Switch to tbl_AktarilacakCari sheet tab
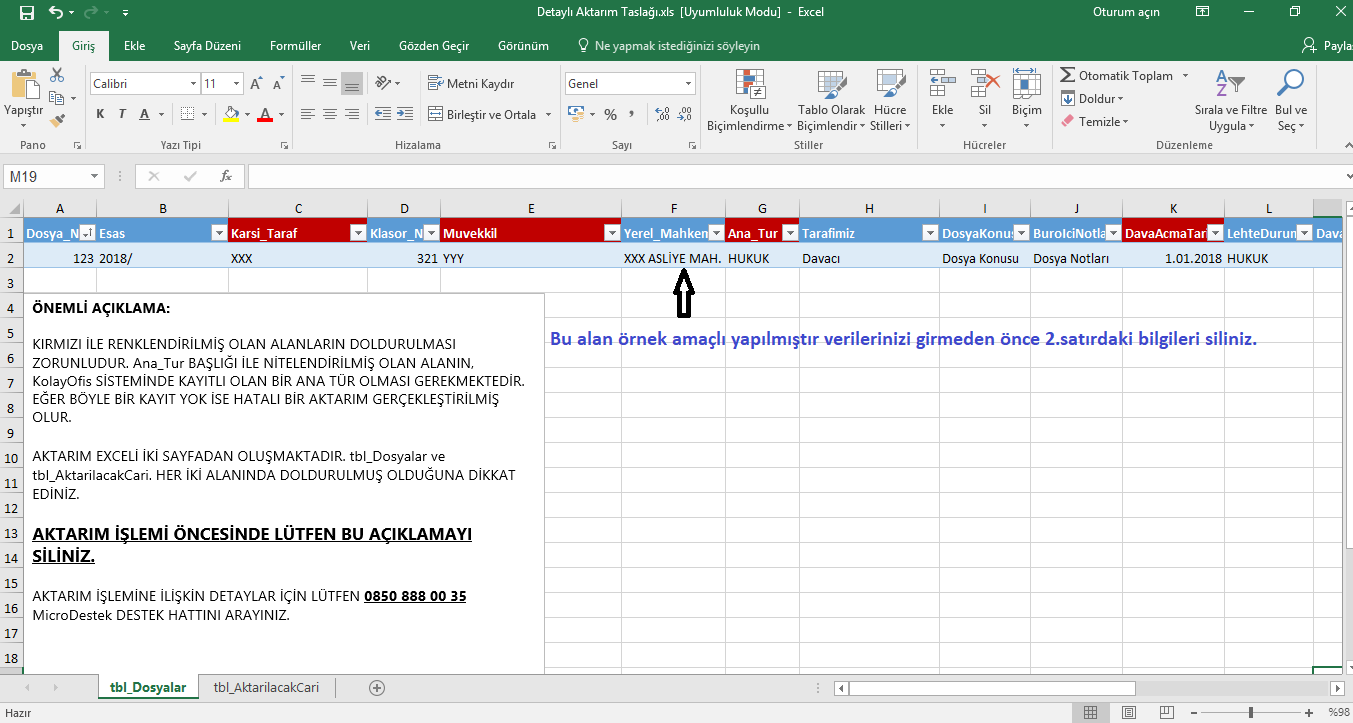This screenshot has height=723, width=1353. (x=266, y=688)
